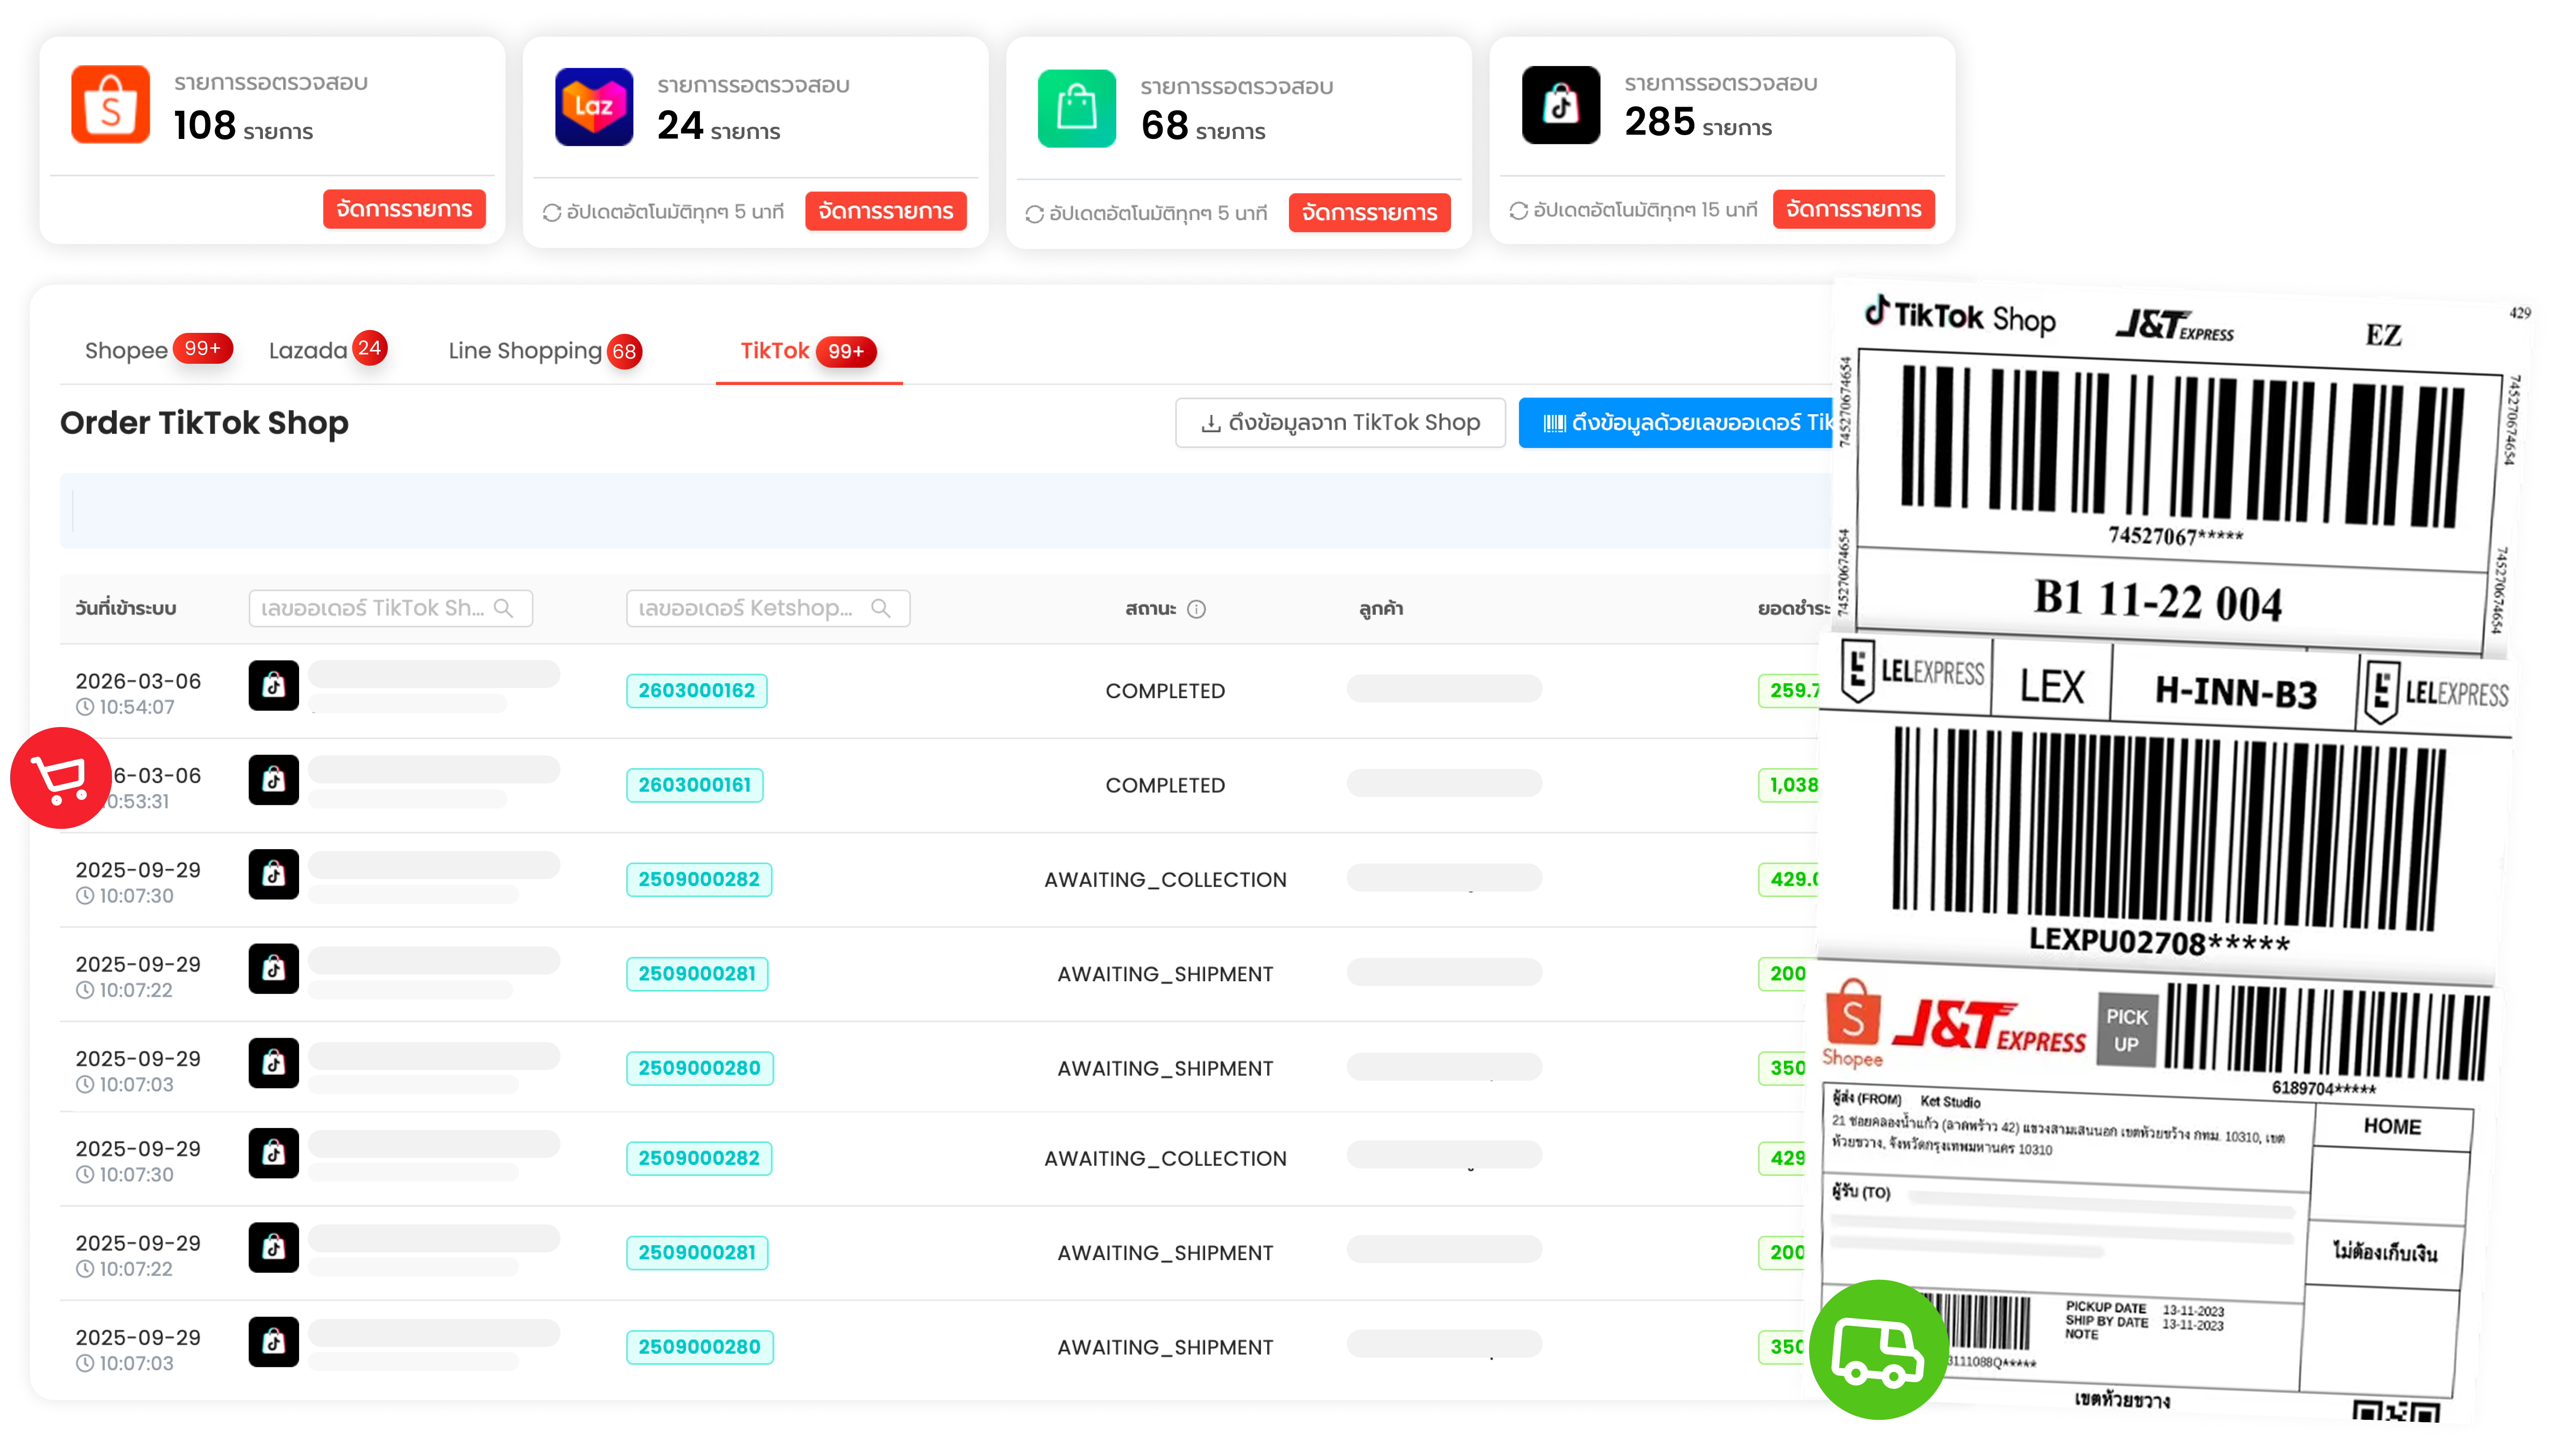Click the green delivery truck icon

1878,1349
